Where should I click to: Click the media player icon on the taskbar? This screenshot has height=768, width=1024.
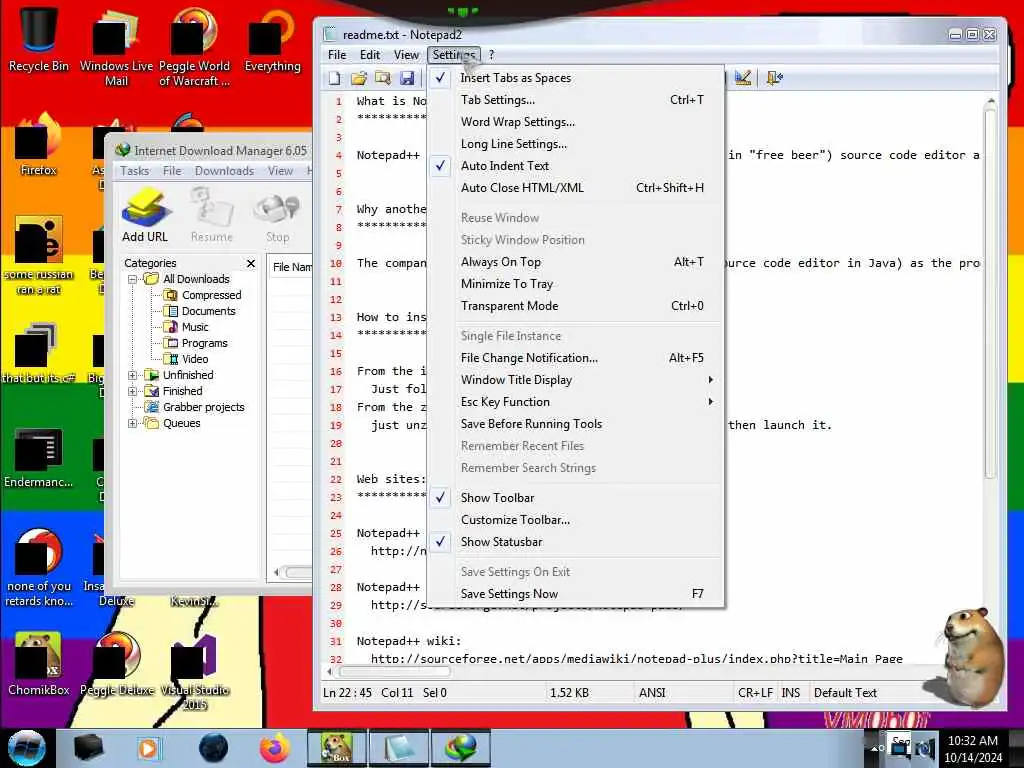148,748
